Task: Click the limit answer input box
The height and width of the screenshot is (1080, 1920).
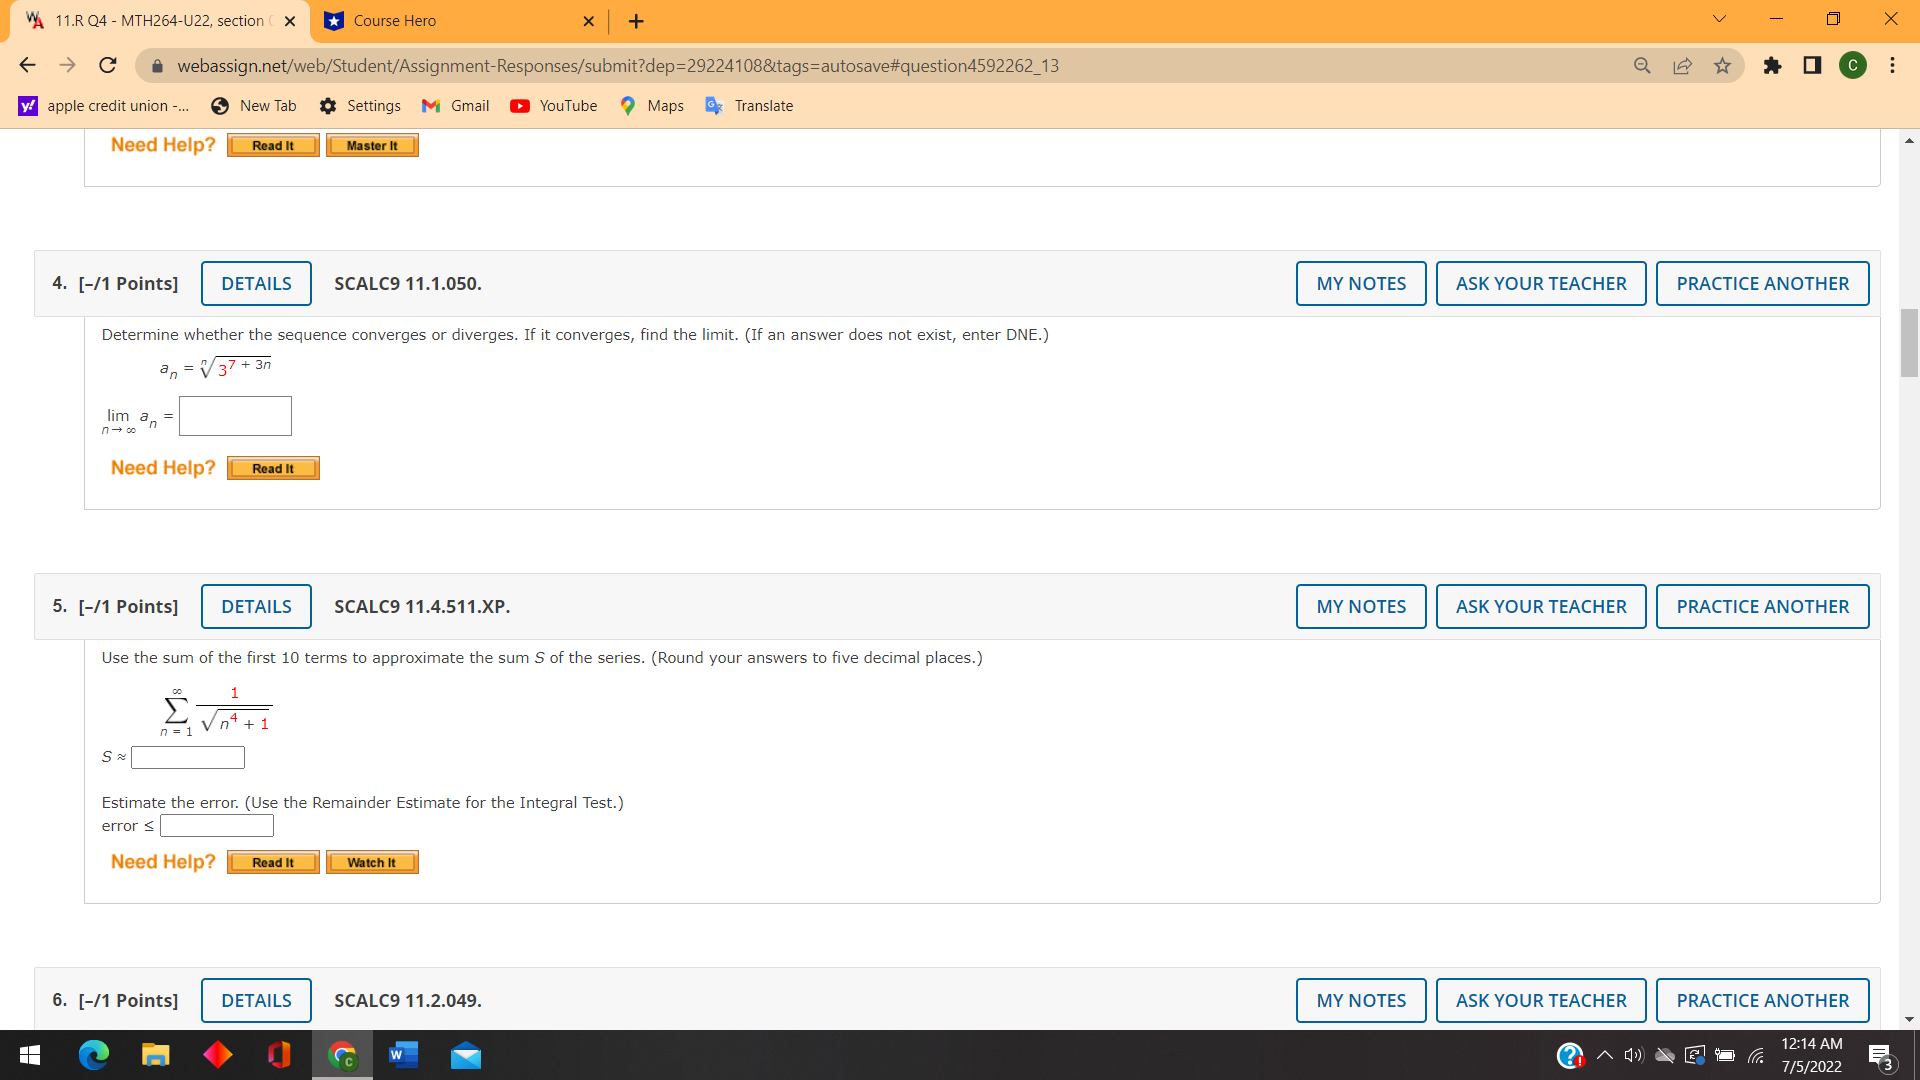Action: point(235,416)
